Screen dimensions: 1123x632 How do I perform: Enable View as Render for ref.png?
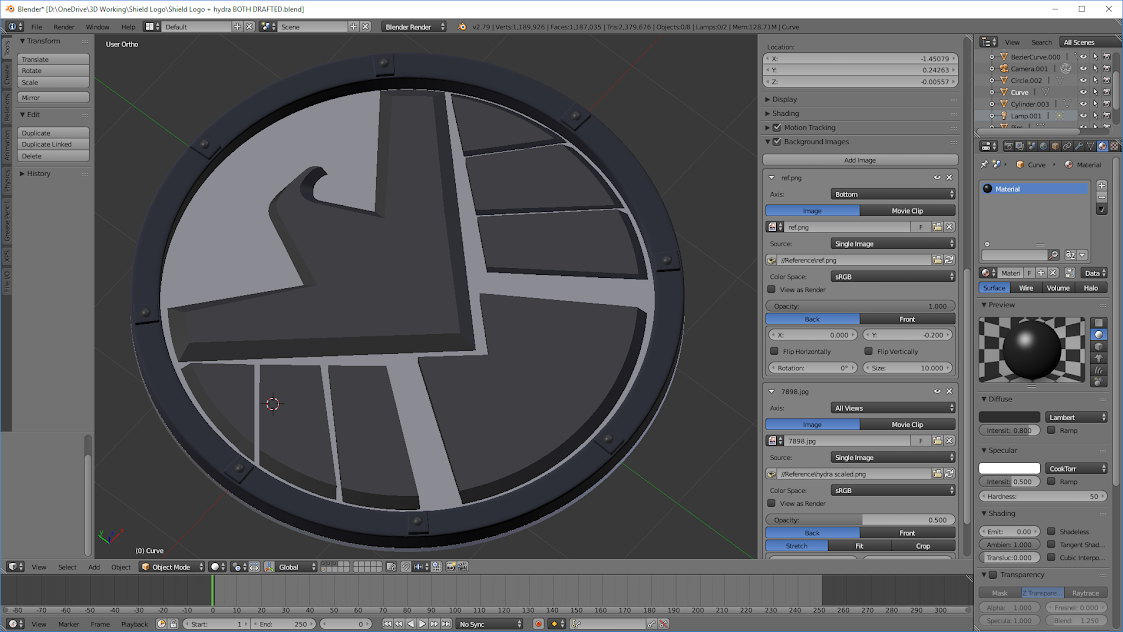pyautogui.click(x=771, y=289)
